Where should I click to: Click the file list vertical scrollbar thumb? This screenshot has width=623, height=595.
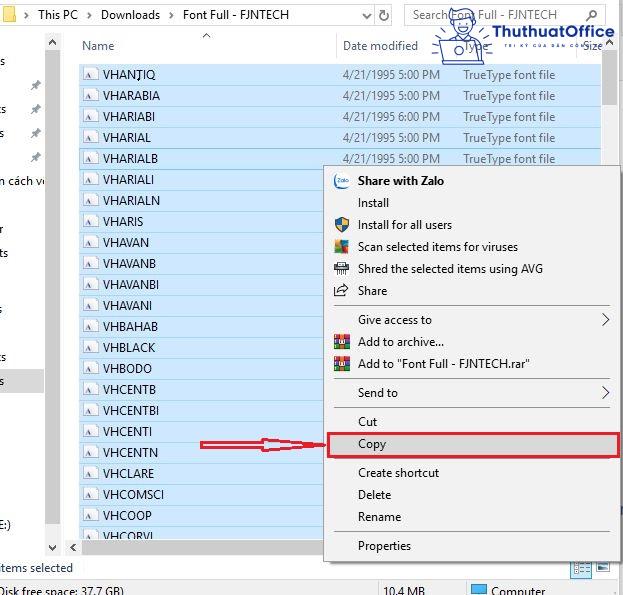click(x=609, y=77)
